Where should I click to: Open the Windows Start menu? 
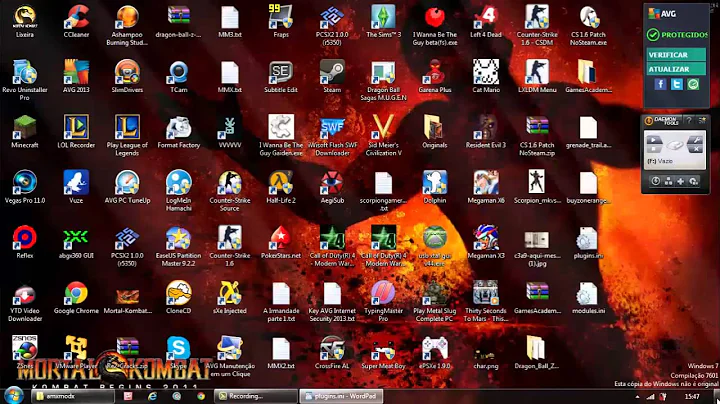click(13, 395)
